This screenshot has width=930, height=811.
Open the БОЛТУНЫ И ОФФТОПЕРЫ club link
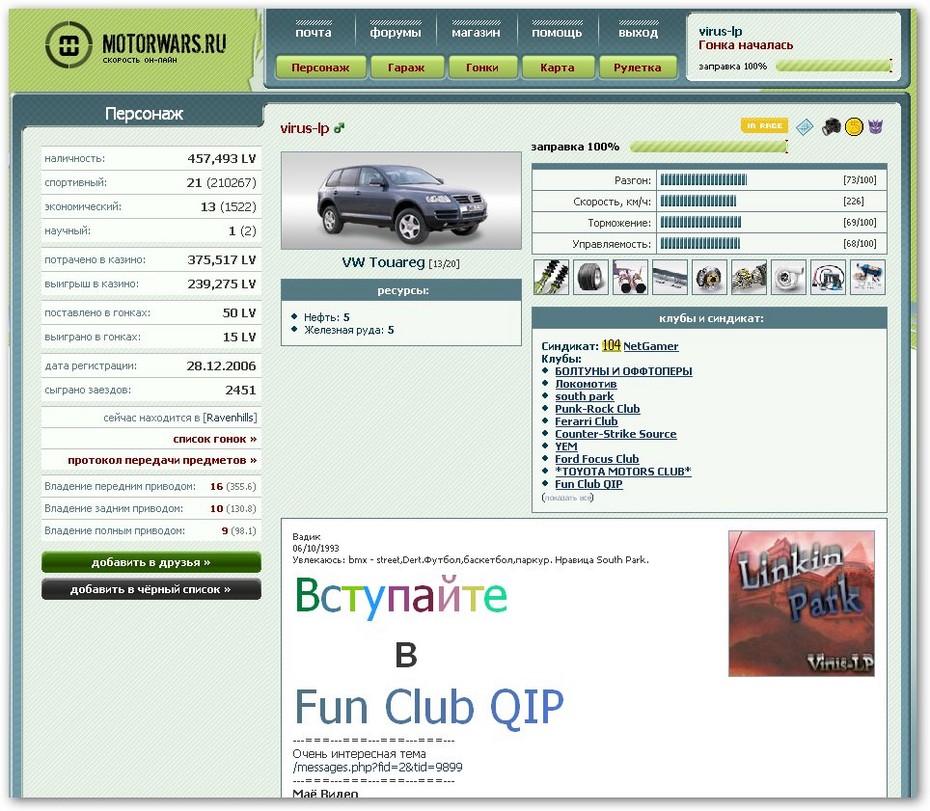click(x=623, y=371)
